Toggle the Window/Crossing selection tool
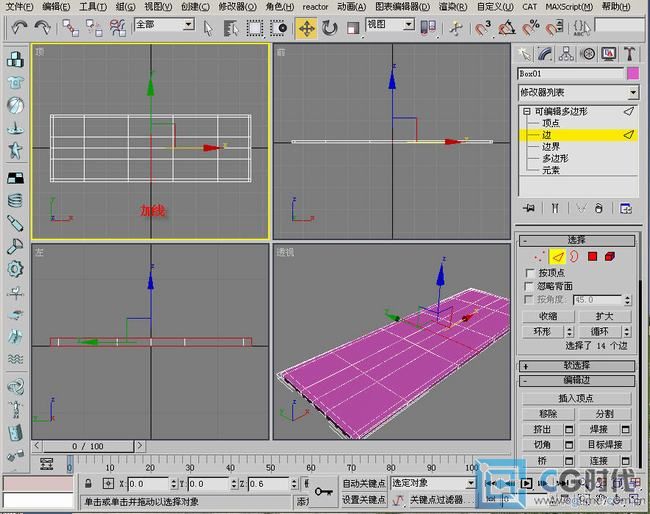This screenshot has height=514, width=650. coord(279,29)
